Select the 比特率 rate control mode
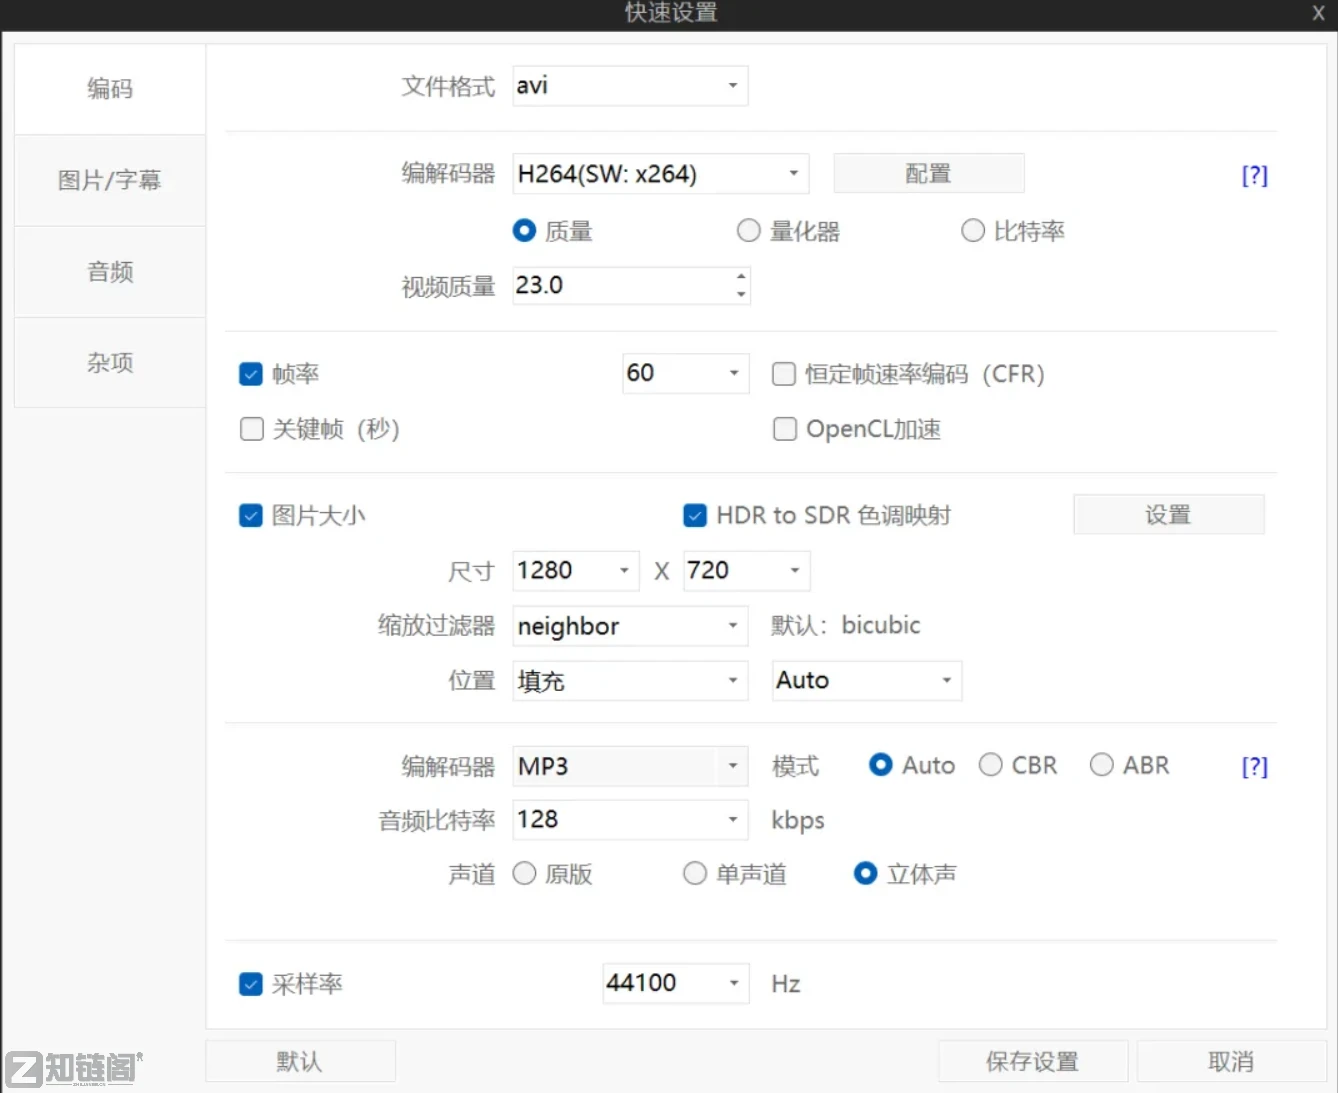This screenshot has height=1093, width=1338. click(972, 230)
